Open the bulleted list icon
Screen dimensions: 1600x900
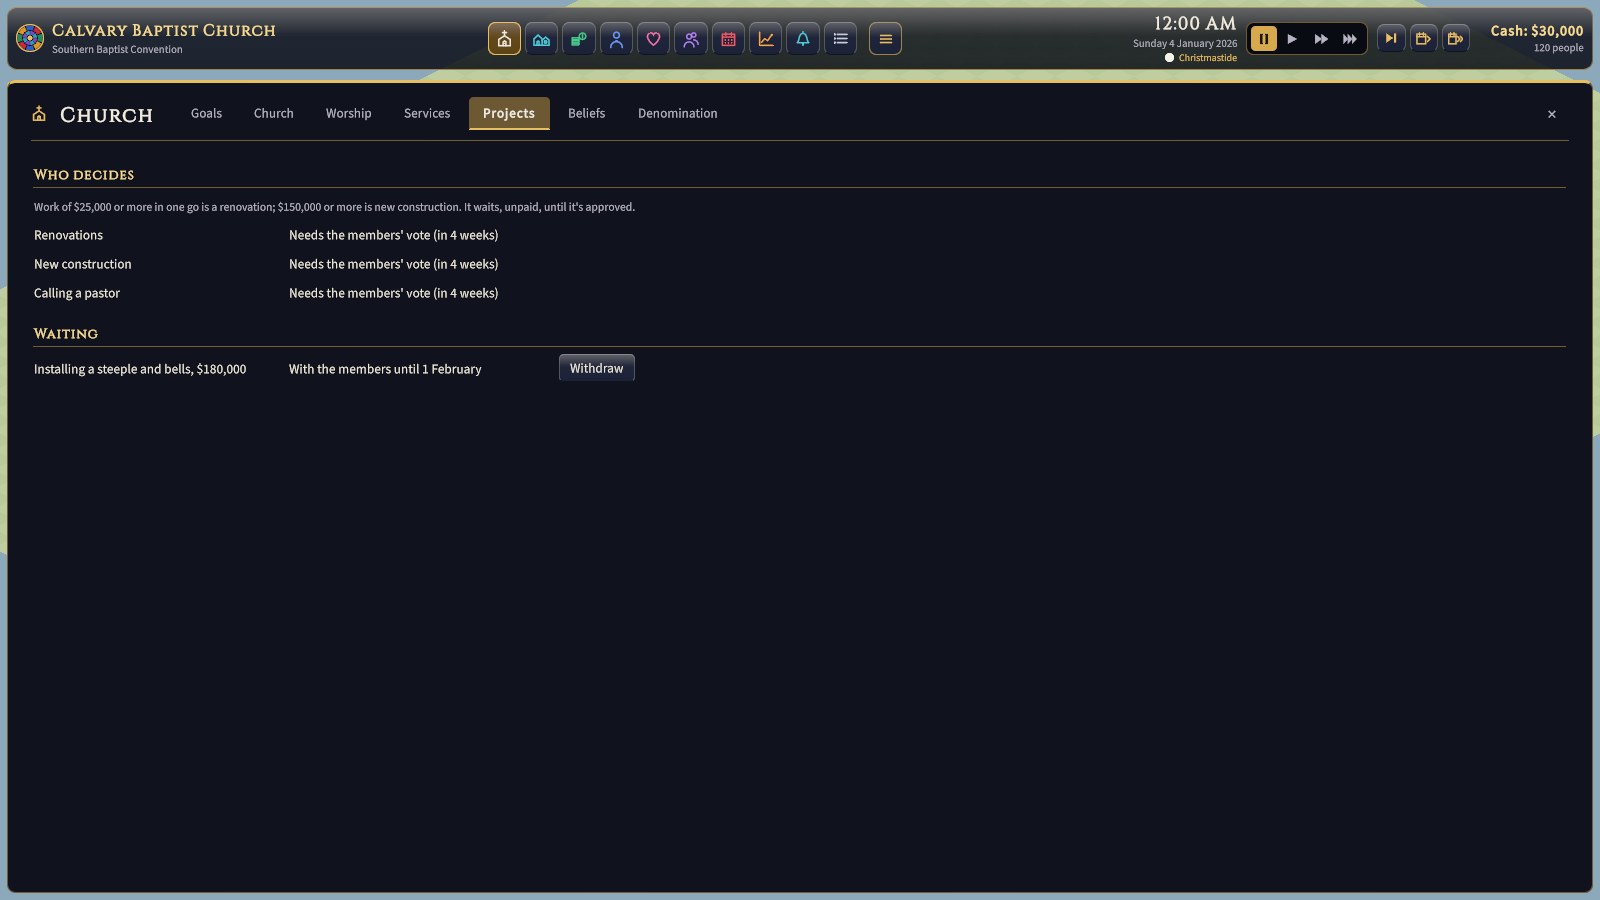pos(840,39)
